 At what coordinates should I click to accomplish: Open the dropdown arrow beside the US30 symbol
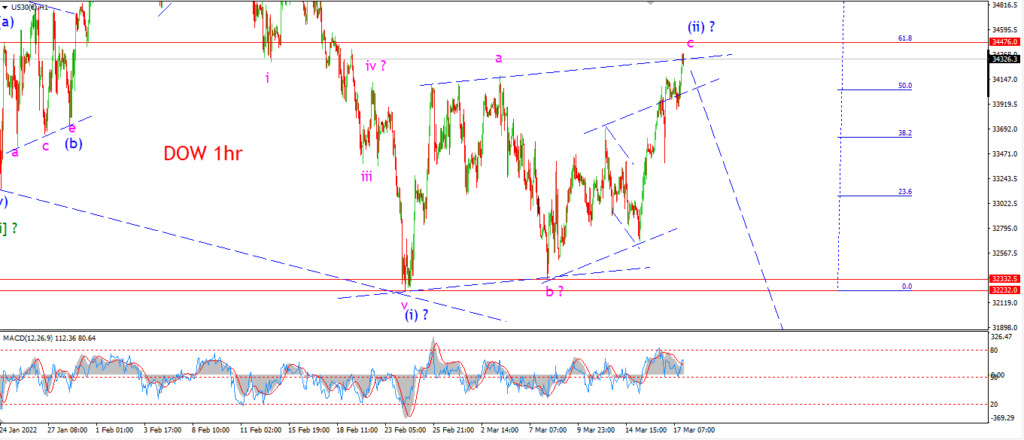pos(4,6)
